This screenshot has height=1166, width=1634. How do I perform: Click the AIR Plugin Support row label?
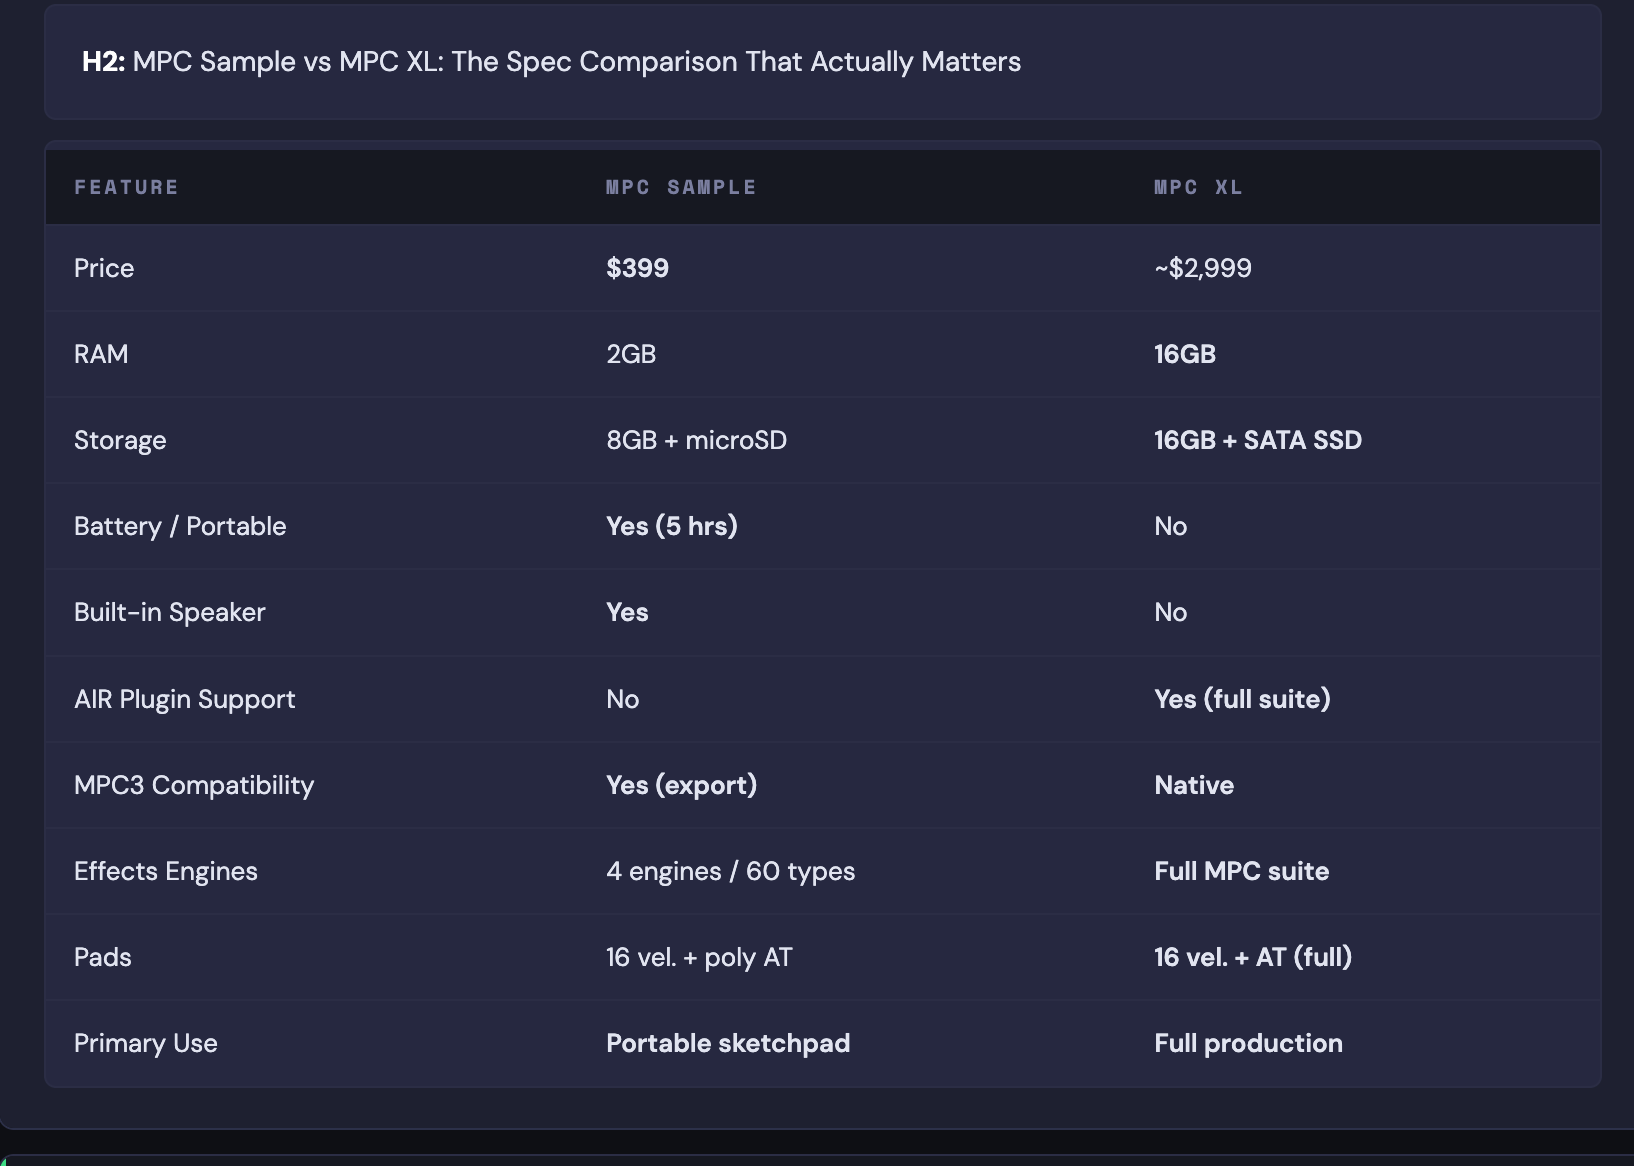point(184,699)
